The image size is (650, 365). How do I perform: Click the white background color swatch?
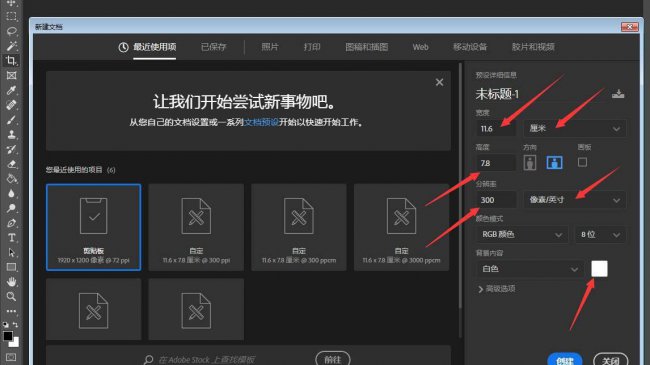pyautogui.click(x=599, y=269)
